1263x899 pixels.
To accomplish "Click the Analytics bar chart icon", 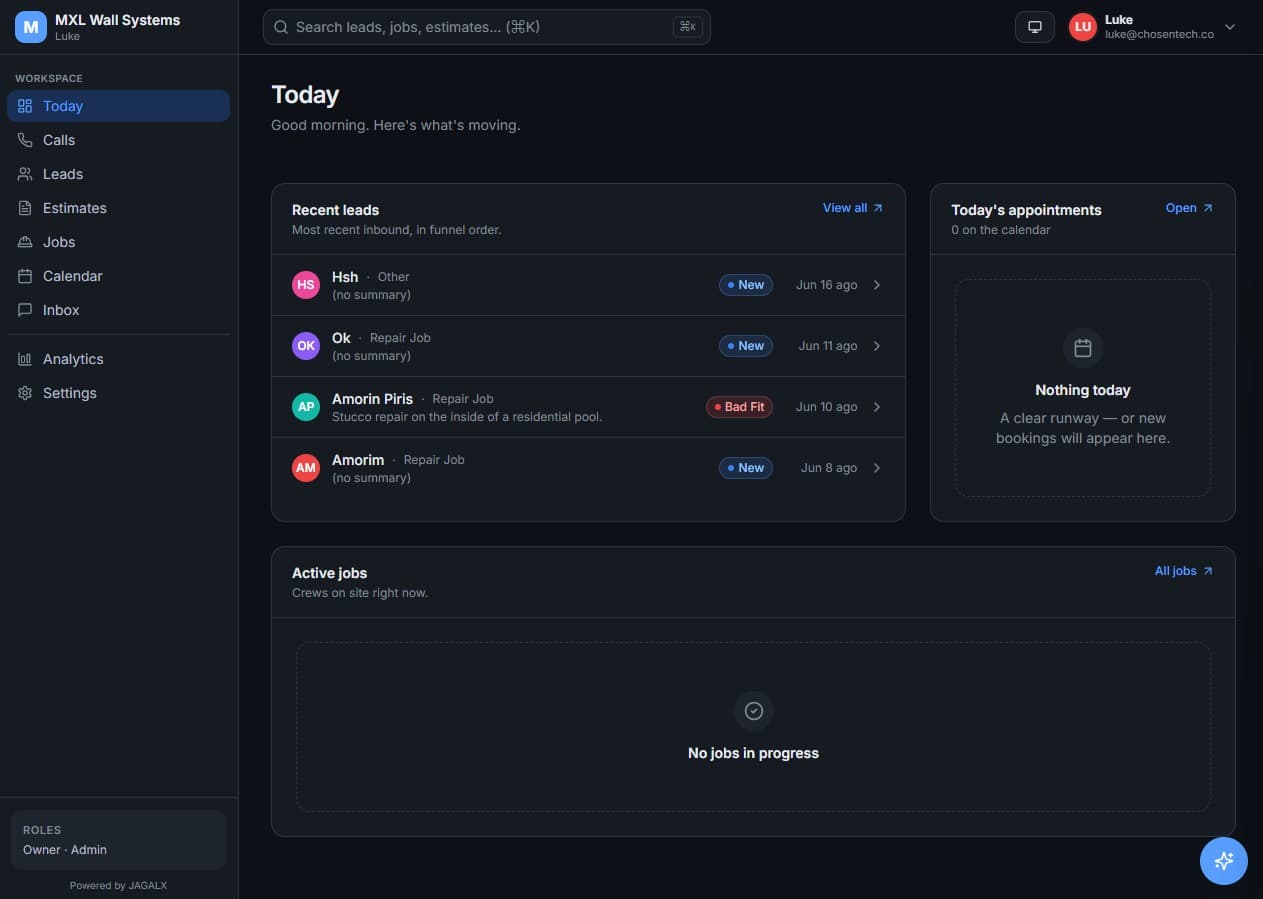I will click(25, 359).
